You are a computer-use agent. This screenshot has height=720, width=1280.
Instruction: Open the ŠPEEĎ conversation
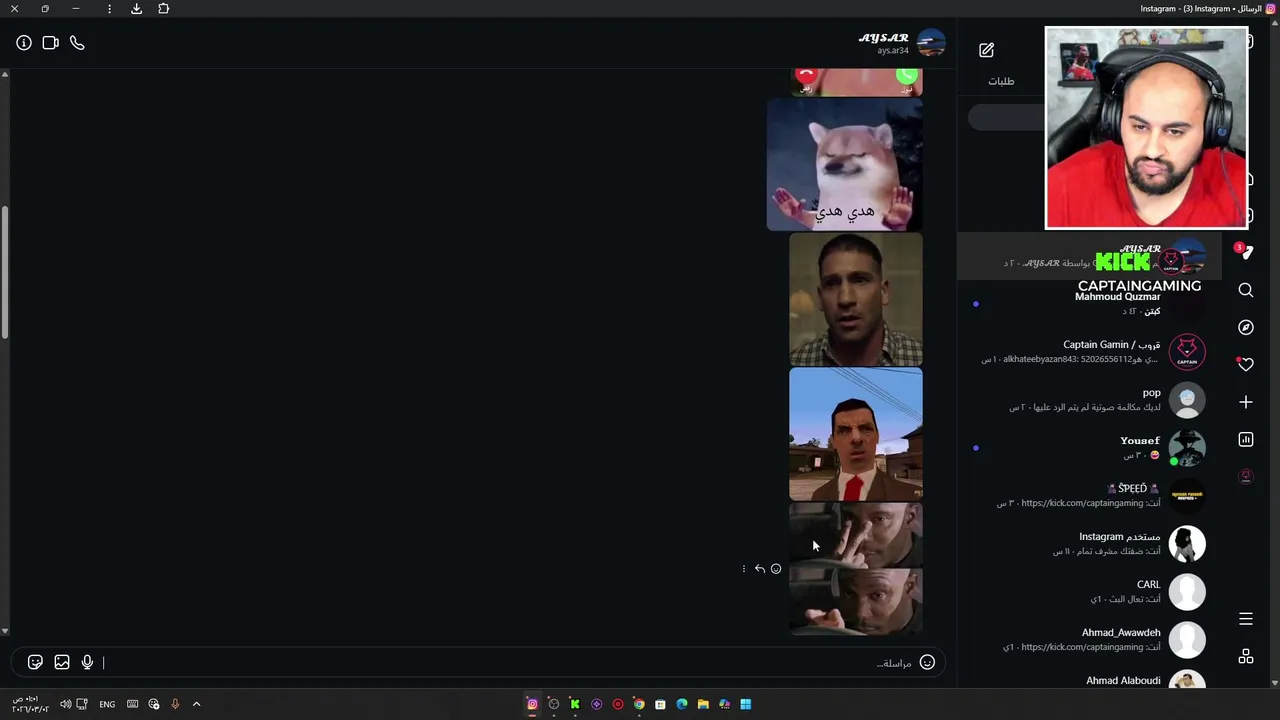1090,496
